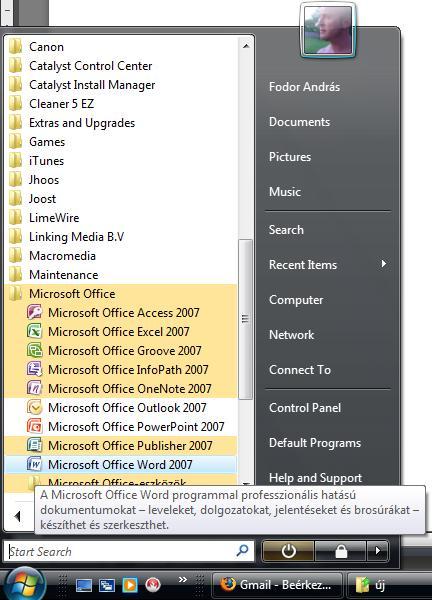Image resolution: width=432 pixels, height=600 pixels.
Task: Open the media player quick launch icon
Action: (x=130, y=585)
